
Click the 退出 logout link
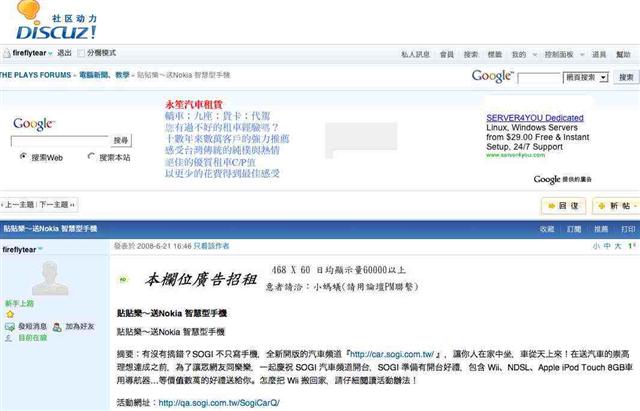(x=64, y=53)
